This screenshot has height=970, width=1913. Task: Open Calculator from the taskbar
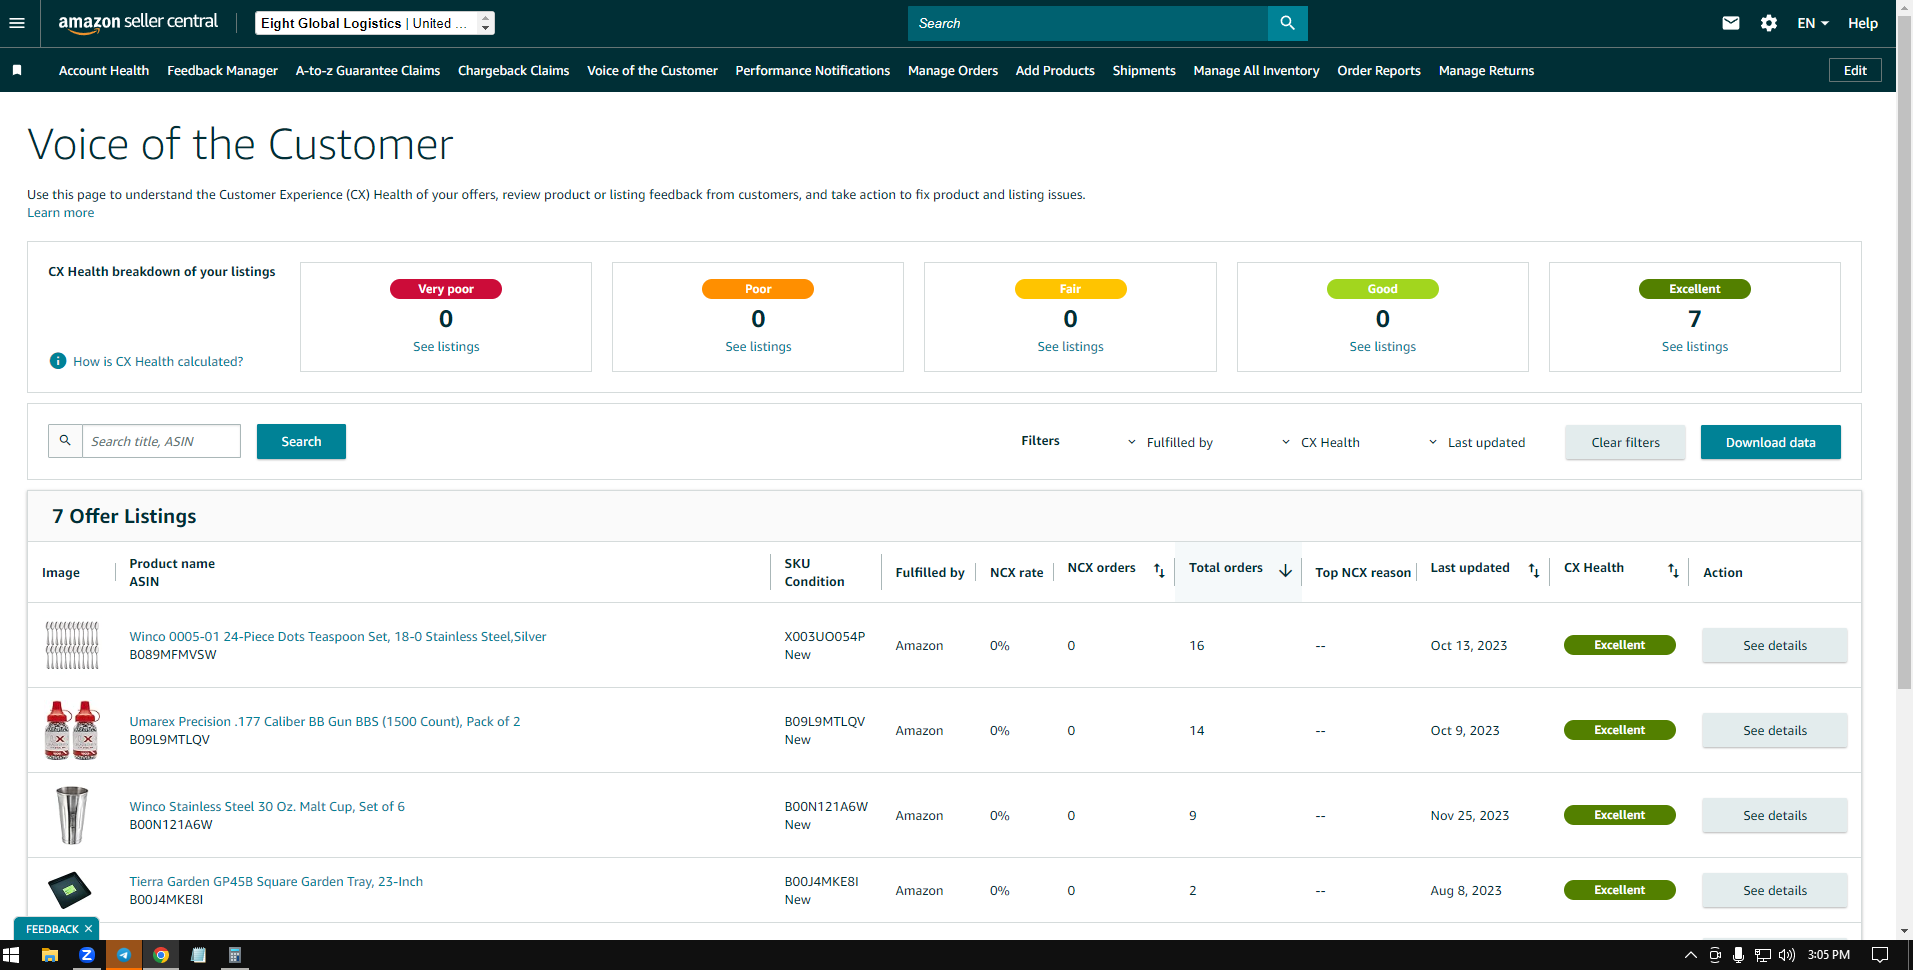pos(235,955)
